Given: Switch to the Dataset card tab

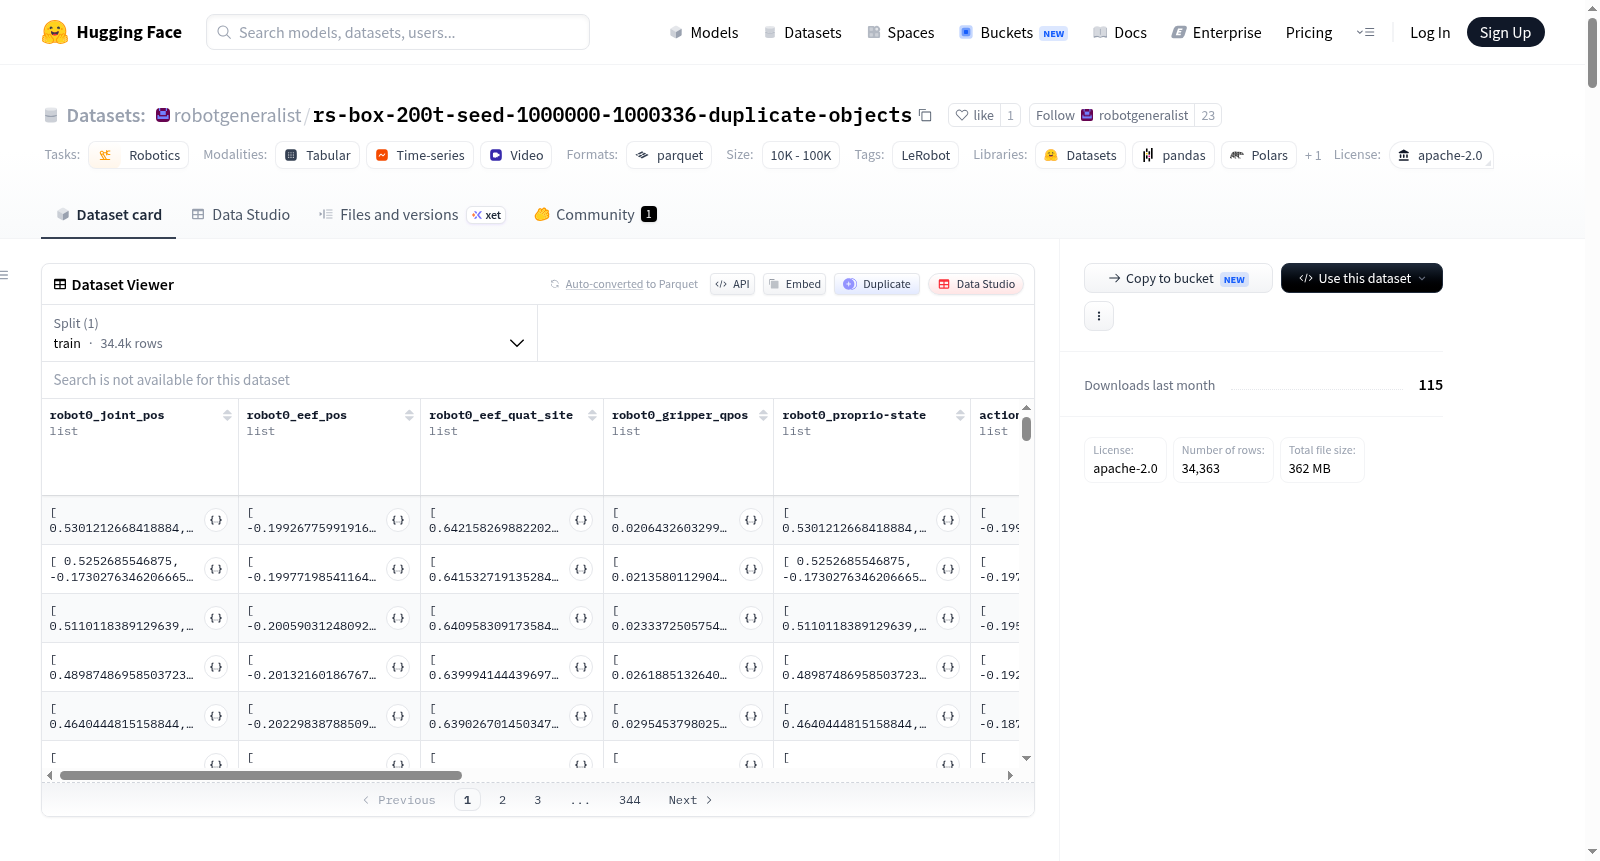Looking at the screenshot, I should [x=109, y=214].
